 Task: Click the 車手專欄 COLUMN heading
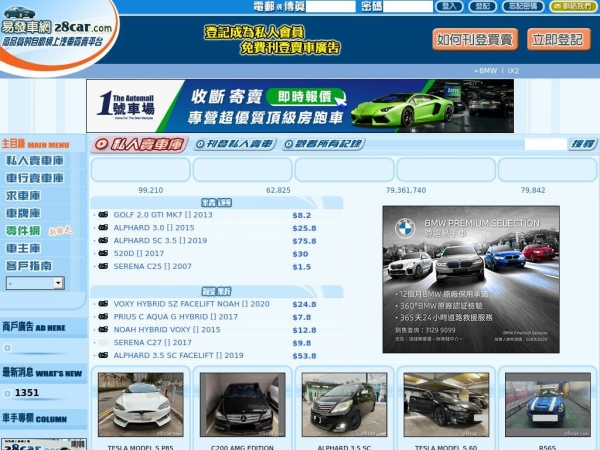tap(35, 418)
